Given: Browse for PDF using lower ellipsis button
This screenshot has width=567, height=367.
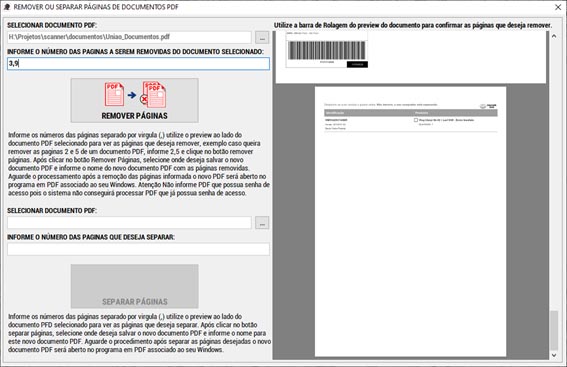Looking at the screenshot, I should pos(262,223).
